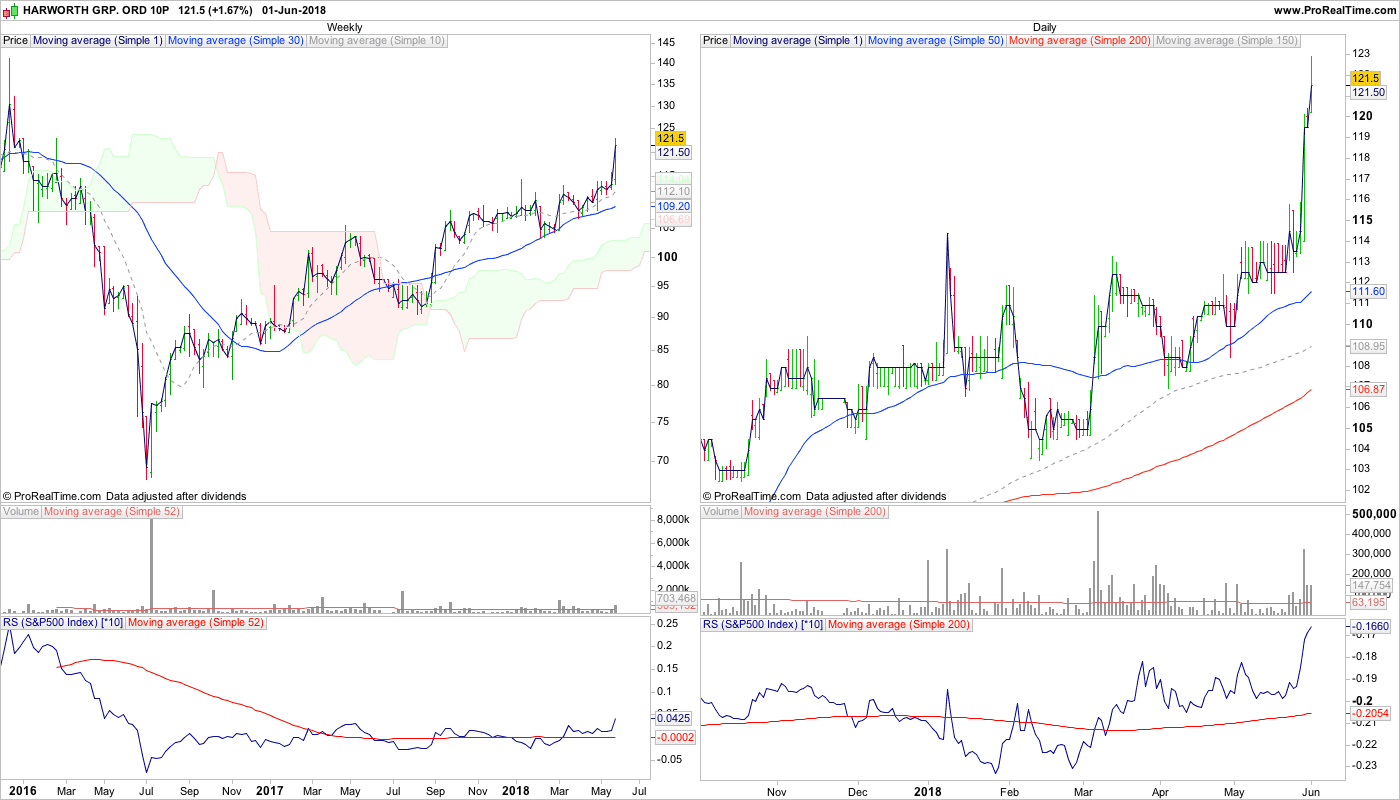The height and width of the screenshot is (800, 1400).
Task: Click the 500,000 label on Daily volume axis
Action: [1374, 514]
